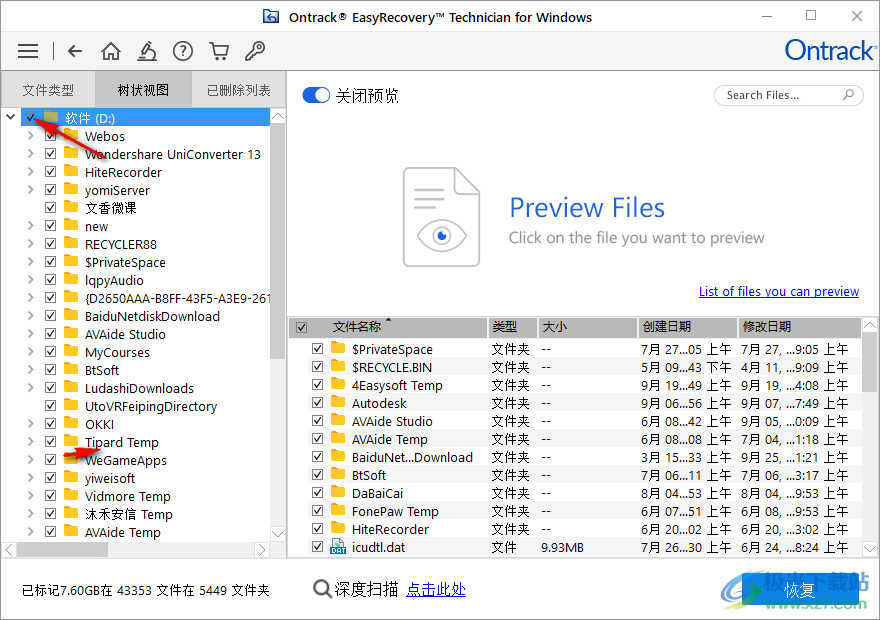This screenshot has width=880, height=620.
Task: Go to the Home screen icon
Action: click(111, 51)
